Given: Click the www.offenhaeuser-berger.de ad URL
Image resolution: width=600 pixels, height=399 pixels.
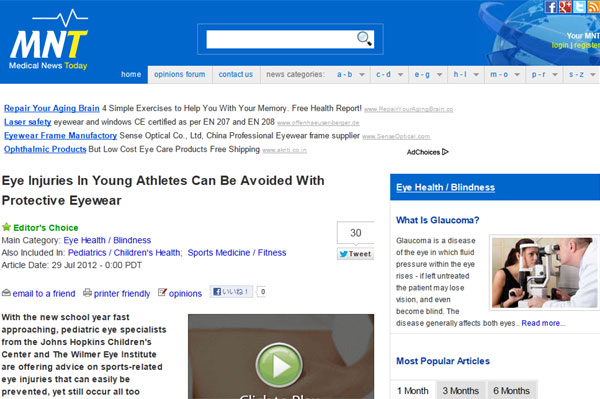Looking at the screenshot, I should (318, 123).
